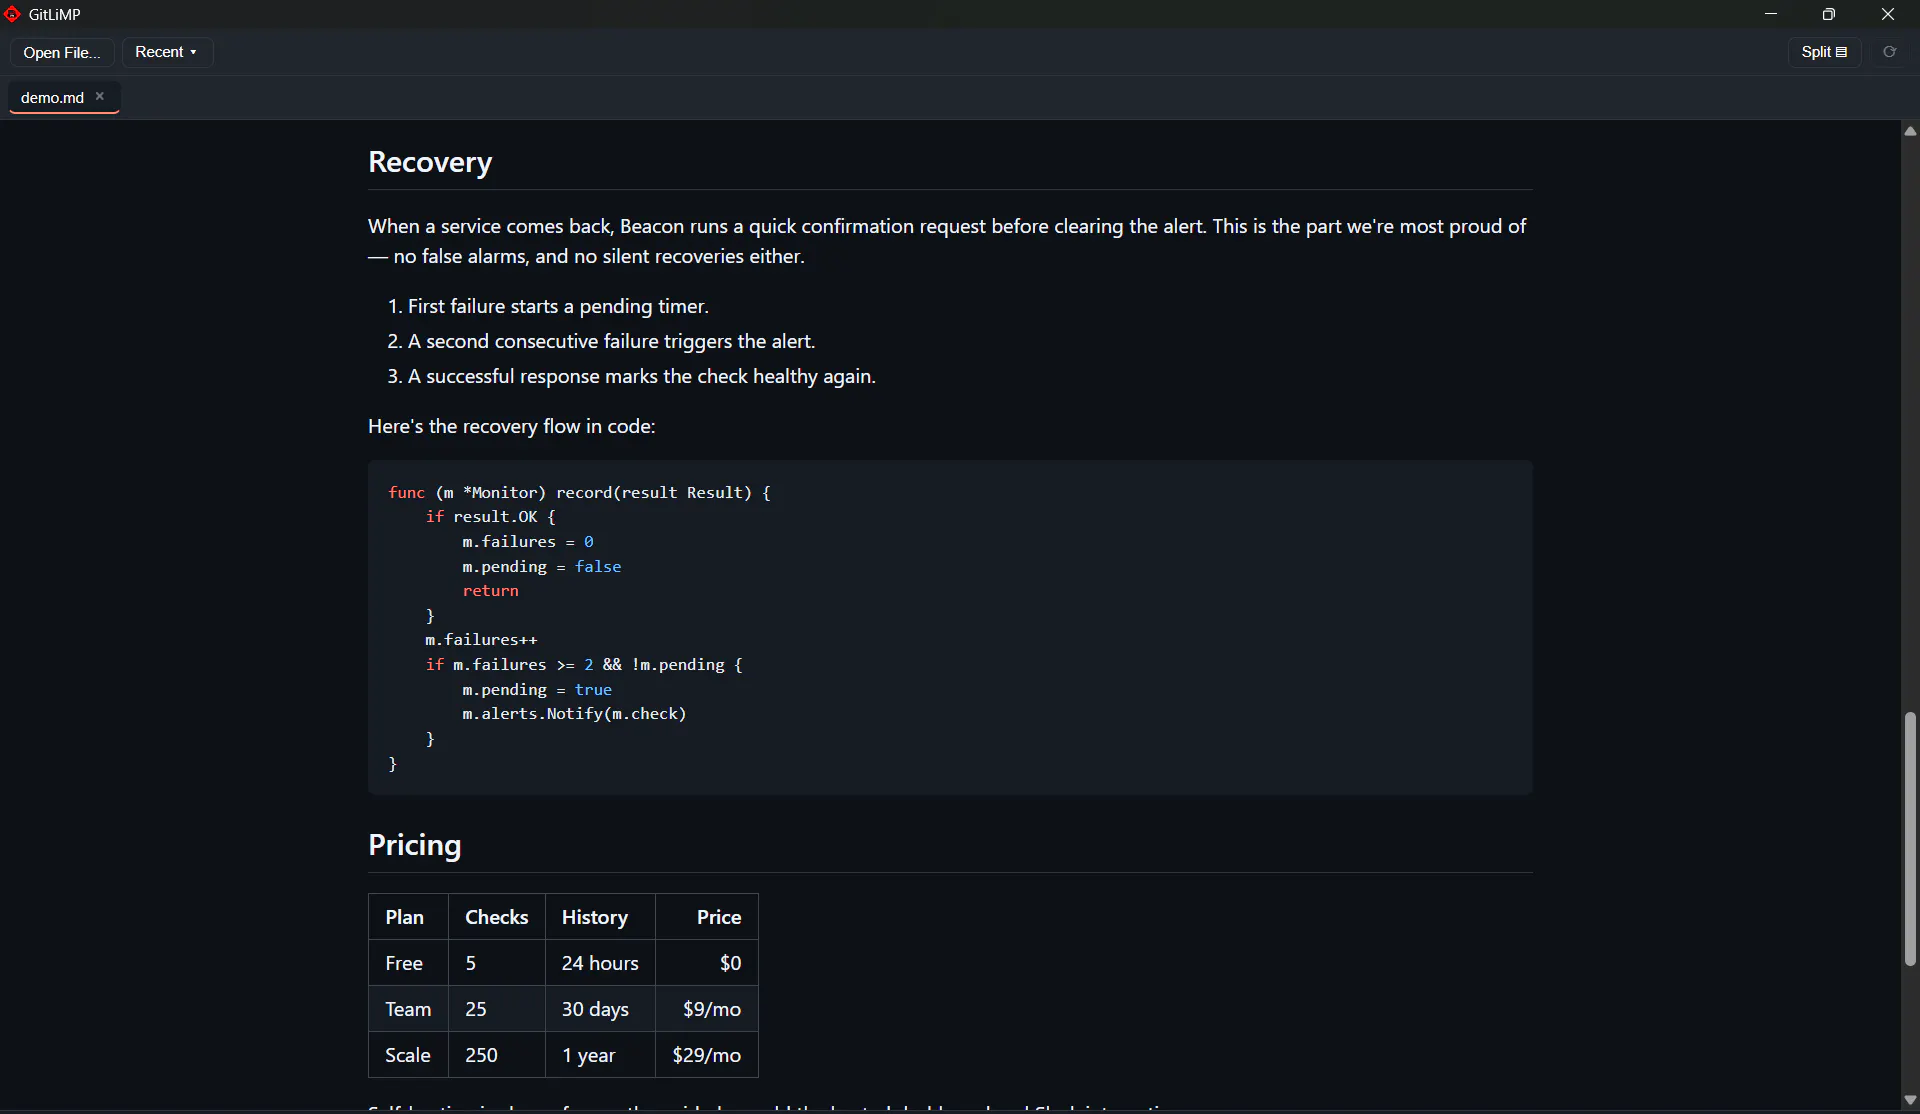Click the 'return' keyword in code
Screen dimensions: 1920x1114
pyautogui.click(x=490, y=591)
